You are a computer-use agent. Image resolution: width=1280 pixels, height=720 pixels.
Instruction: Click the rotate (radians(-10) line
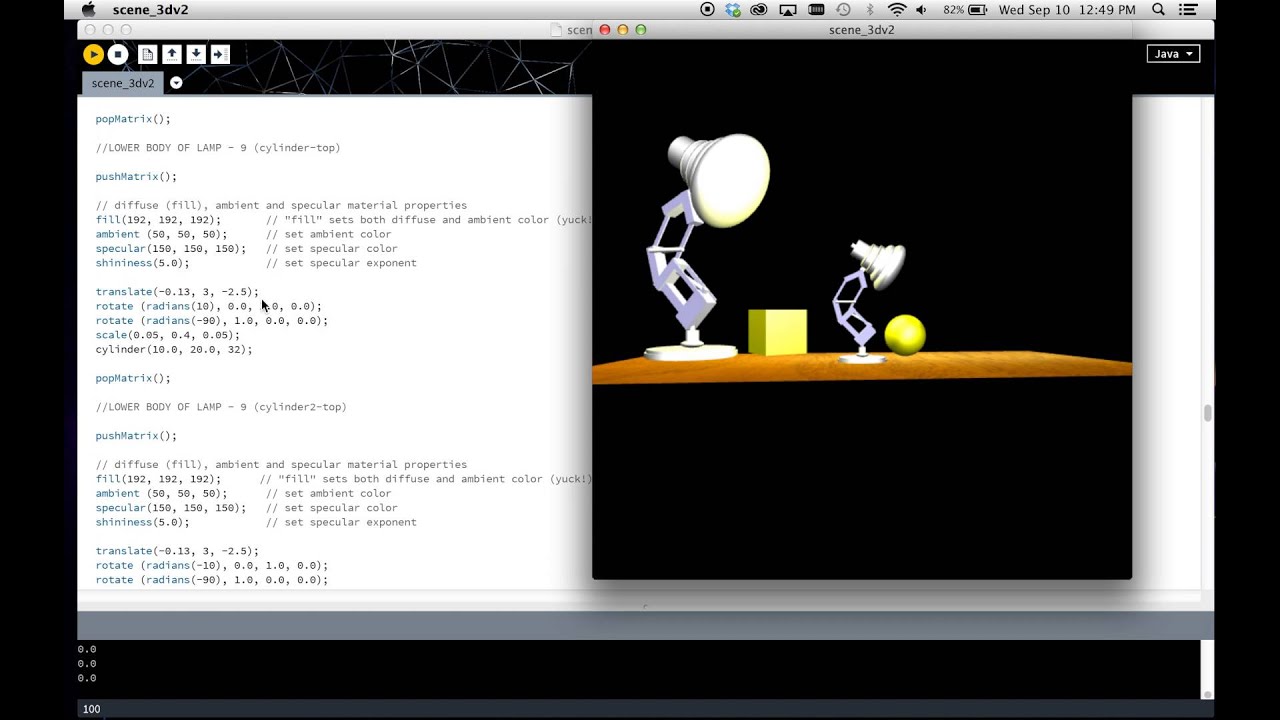211,565
